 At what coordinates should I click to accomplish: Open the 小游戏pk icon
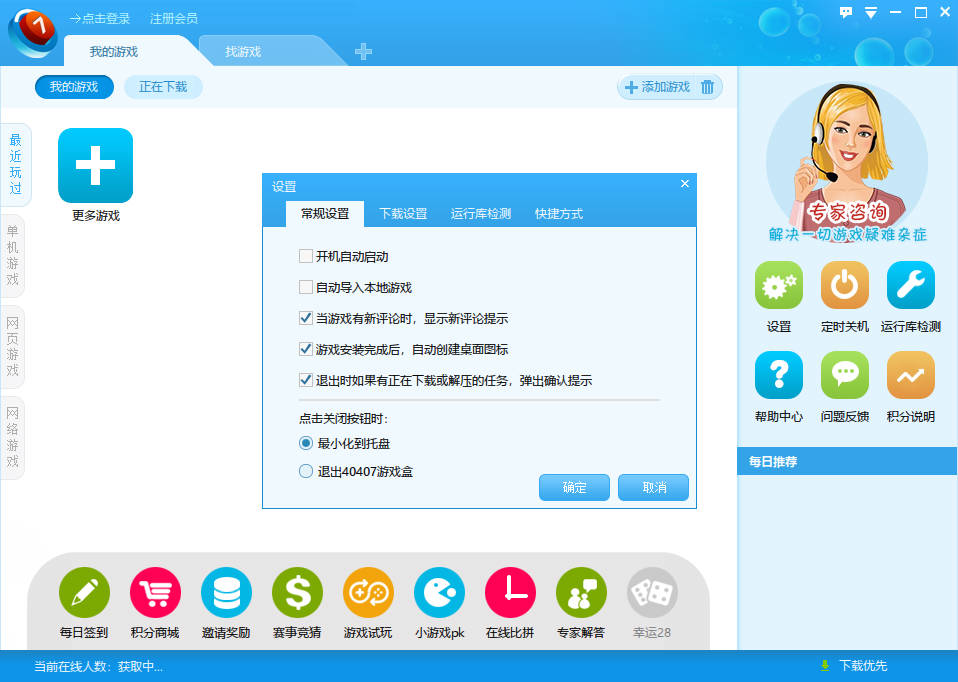tap(439, 592)
